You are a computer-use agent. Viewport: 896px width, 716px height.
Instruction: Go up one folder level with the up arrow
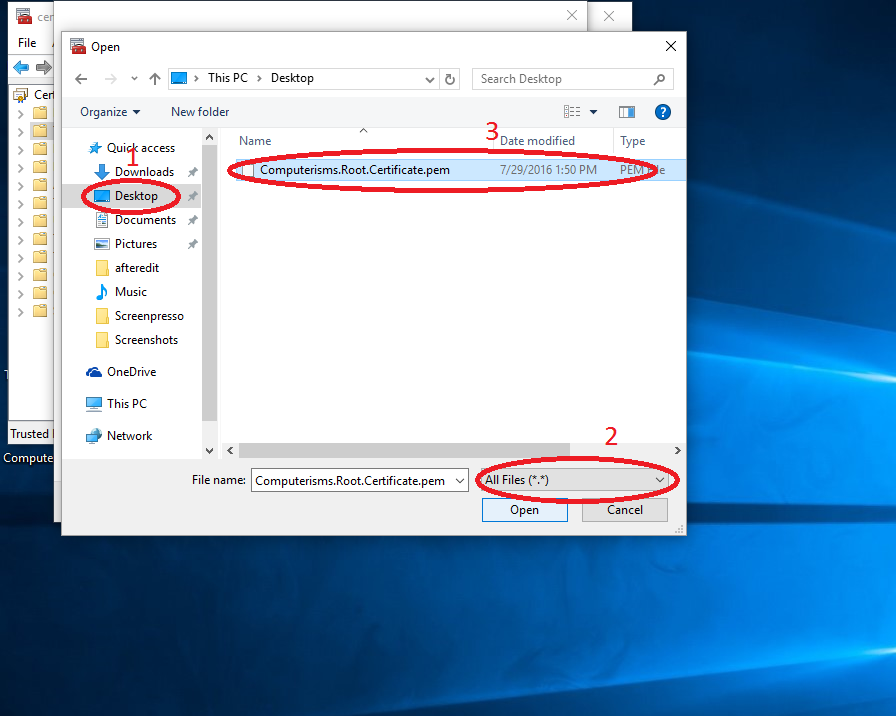(155, 79)
